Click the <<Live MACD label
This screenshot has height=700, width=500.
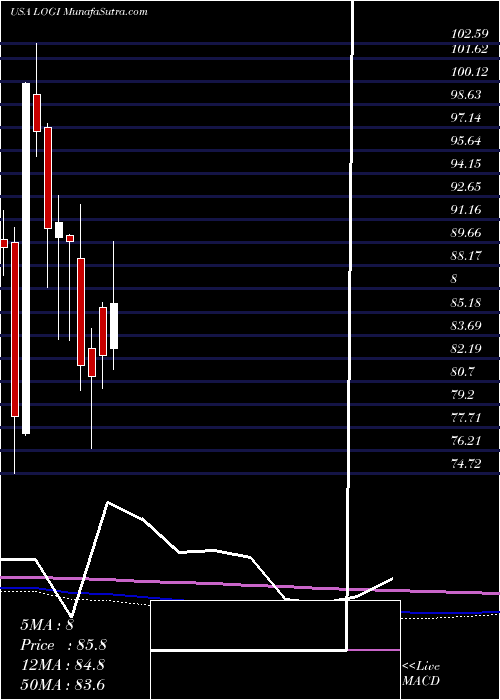tap(421, 673)
